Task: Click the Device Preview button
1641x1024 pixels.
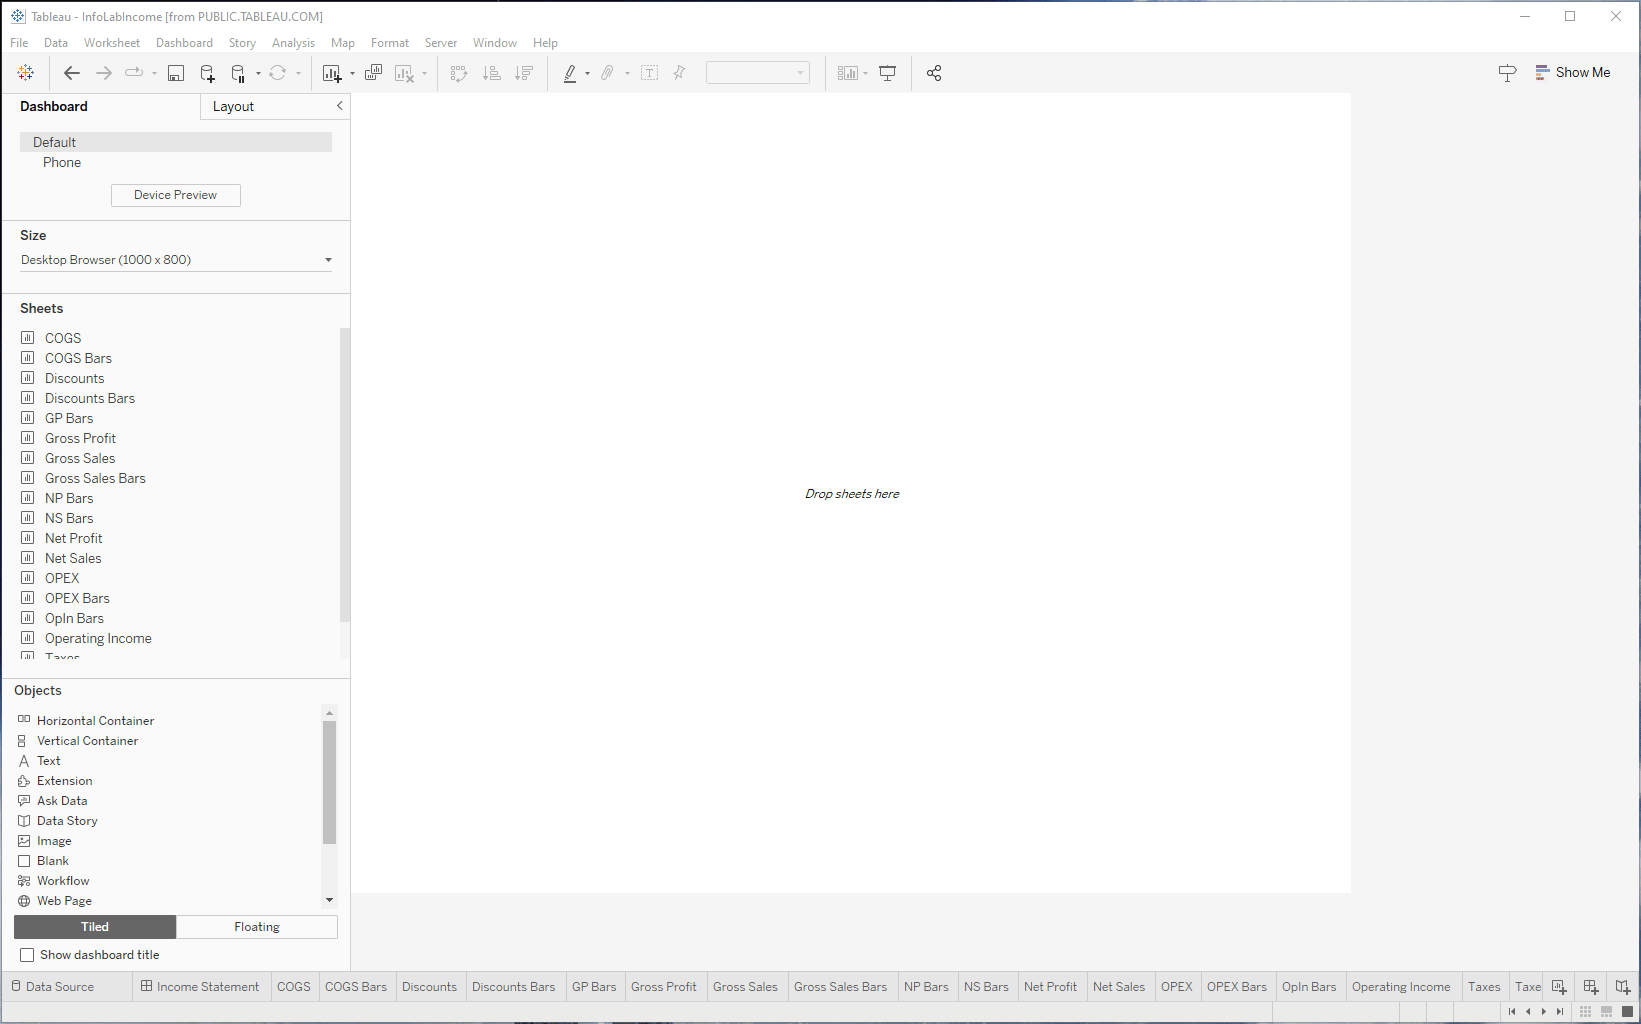Action: tap(176, 195)
